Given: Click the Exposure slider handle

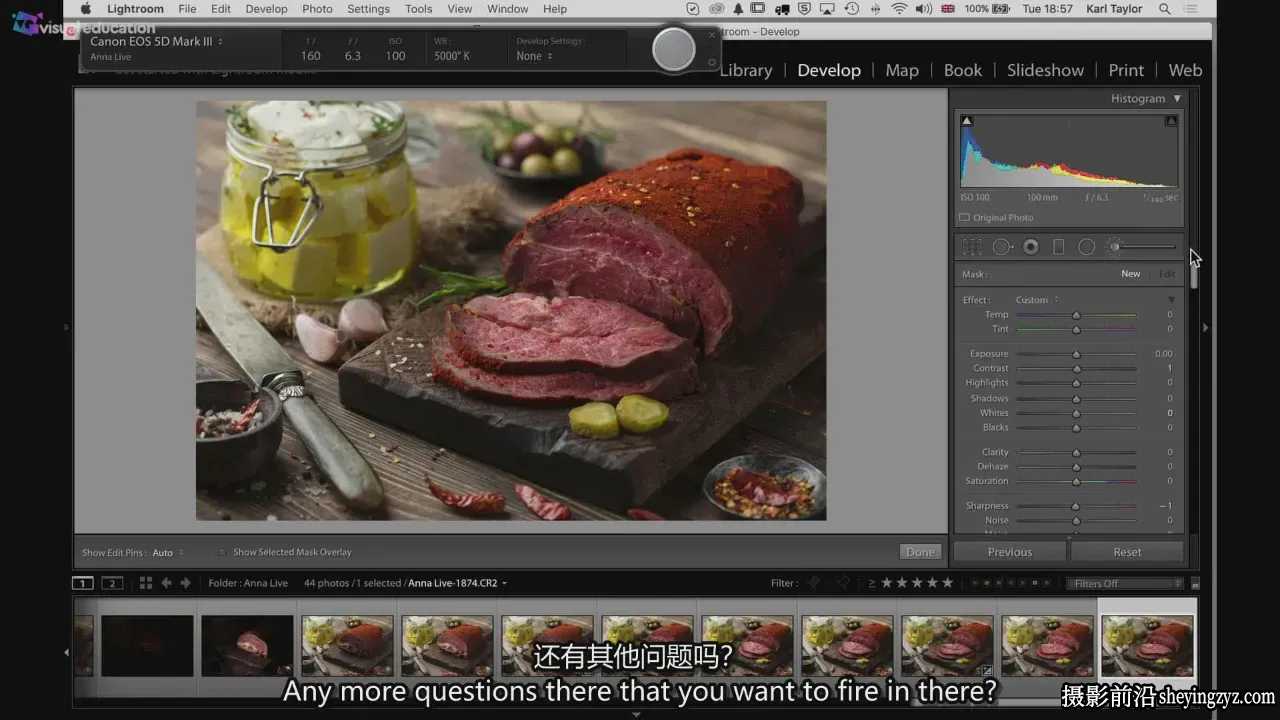Looking at the screenshot, I should point(1076,354).
